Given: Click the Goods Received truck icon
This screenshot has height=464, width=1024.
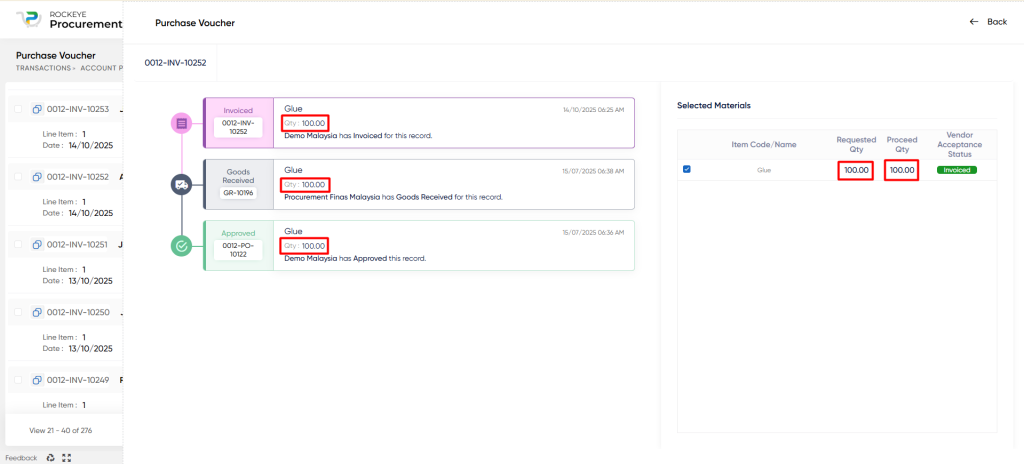Looking at the screenshot, I should pyautogui.click(x=181, y=184).
